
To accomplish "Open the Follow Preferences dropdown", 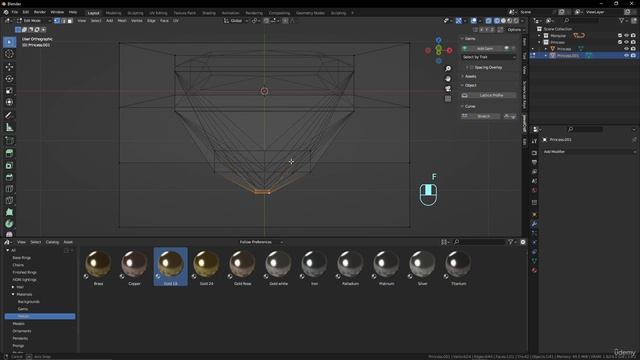I will [261, 242].
